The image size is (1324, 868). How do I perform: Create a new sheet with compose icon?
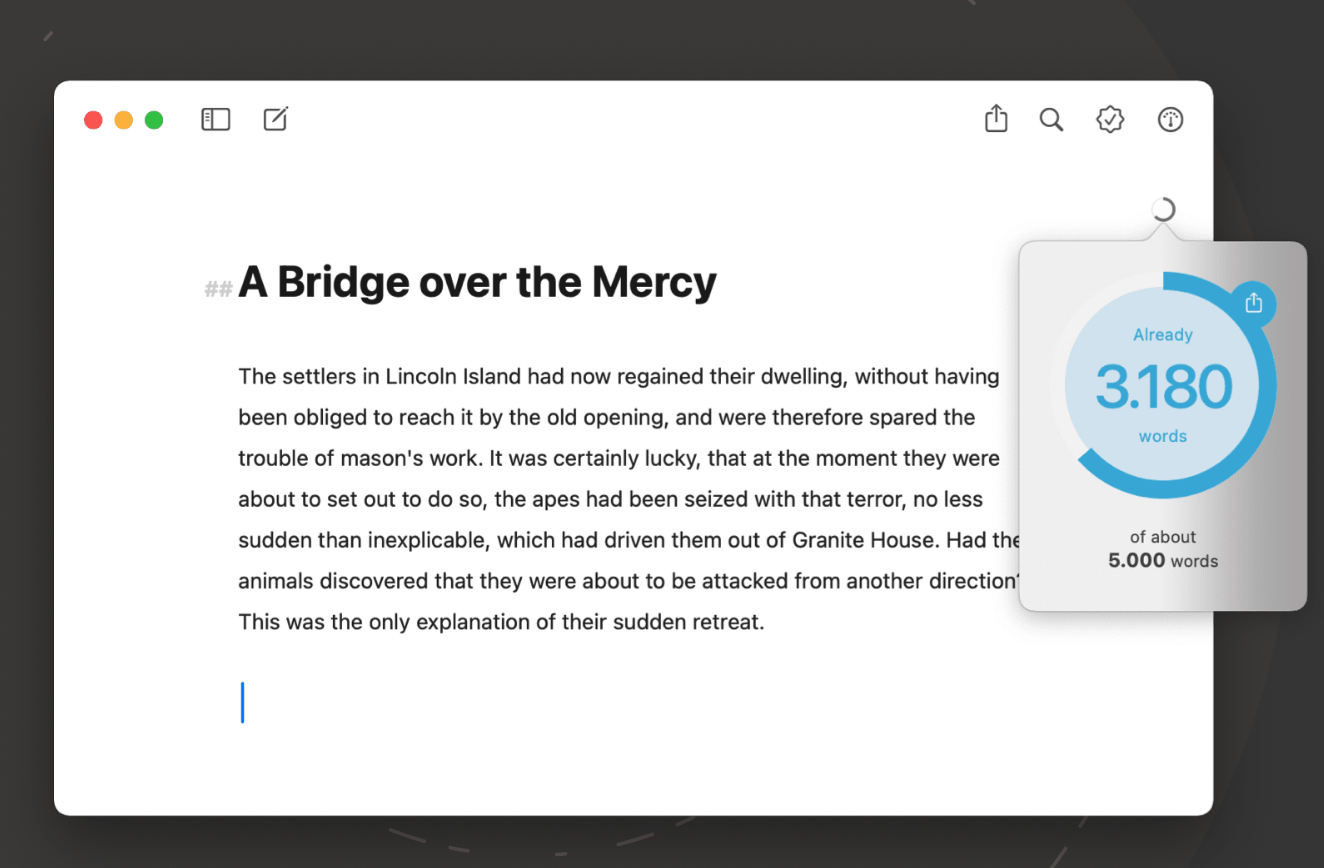coord(275,120)
